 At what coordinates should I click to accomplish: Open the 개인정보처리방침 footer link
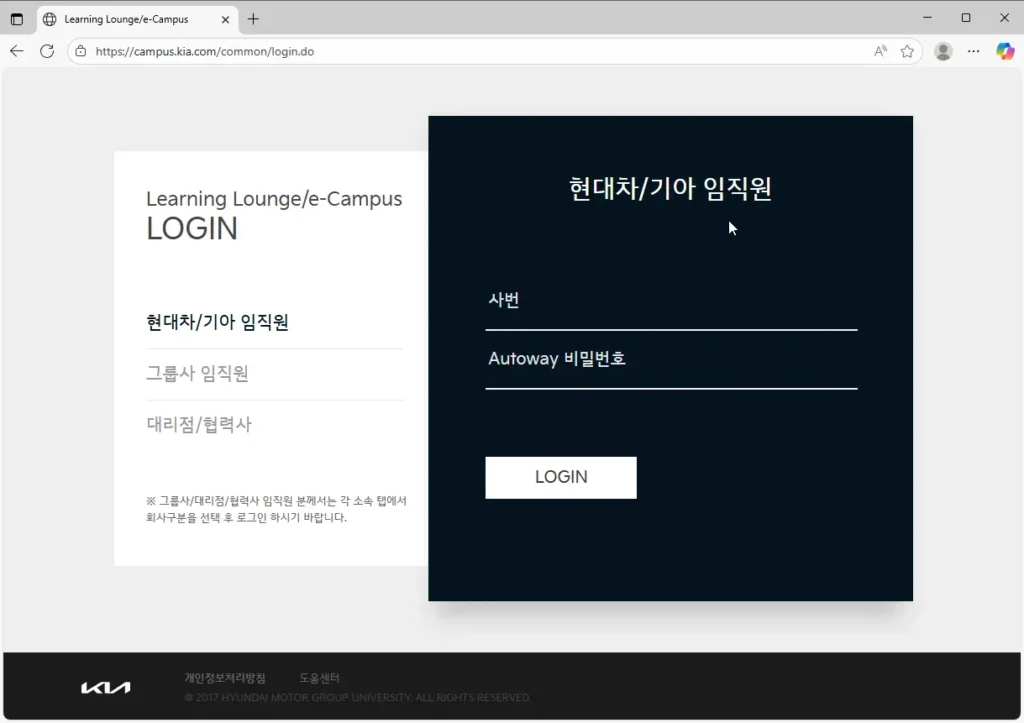coord(225,678)
